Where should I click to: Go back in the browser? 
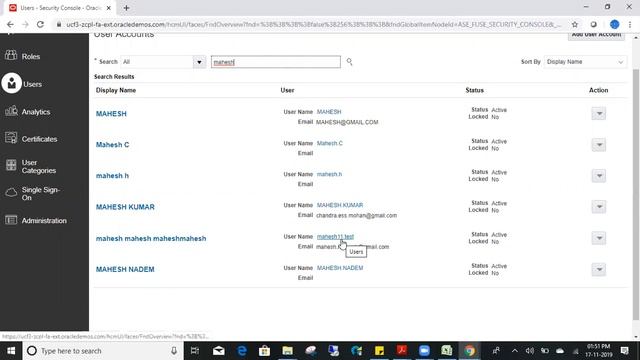(x=10, y=24)
